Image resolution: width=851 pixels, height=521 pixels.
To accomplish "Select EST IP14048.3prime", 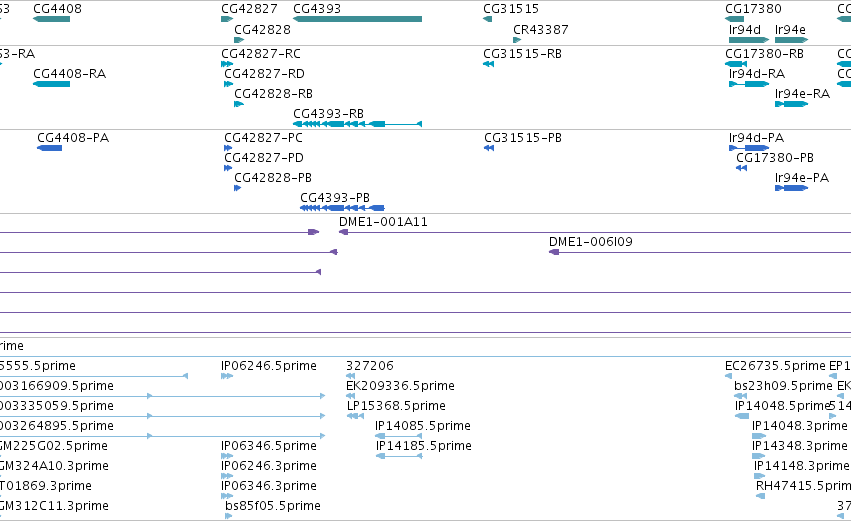I will click(800, 426).
